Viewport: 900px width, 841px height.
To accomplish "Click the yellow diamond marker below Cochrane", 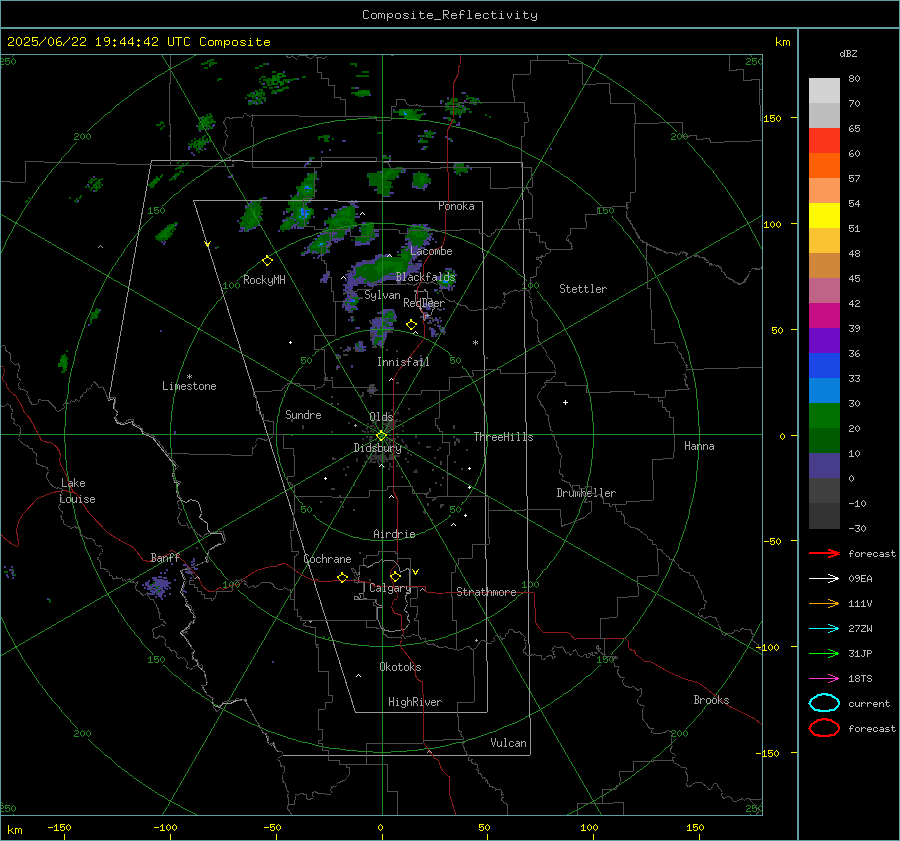I will (x=342, y=577).
